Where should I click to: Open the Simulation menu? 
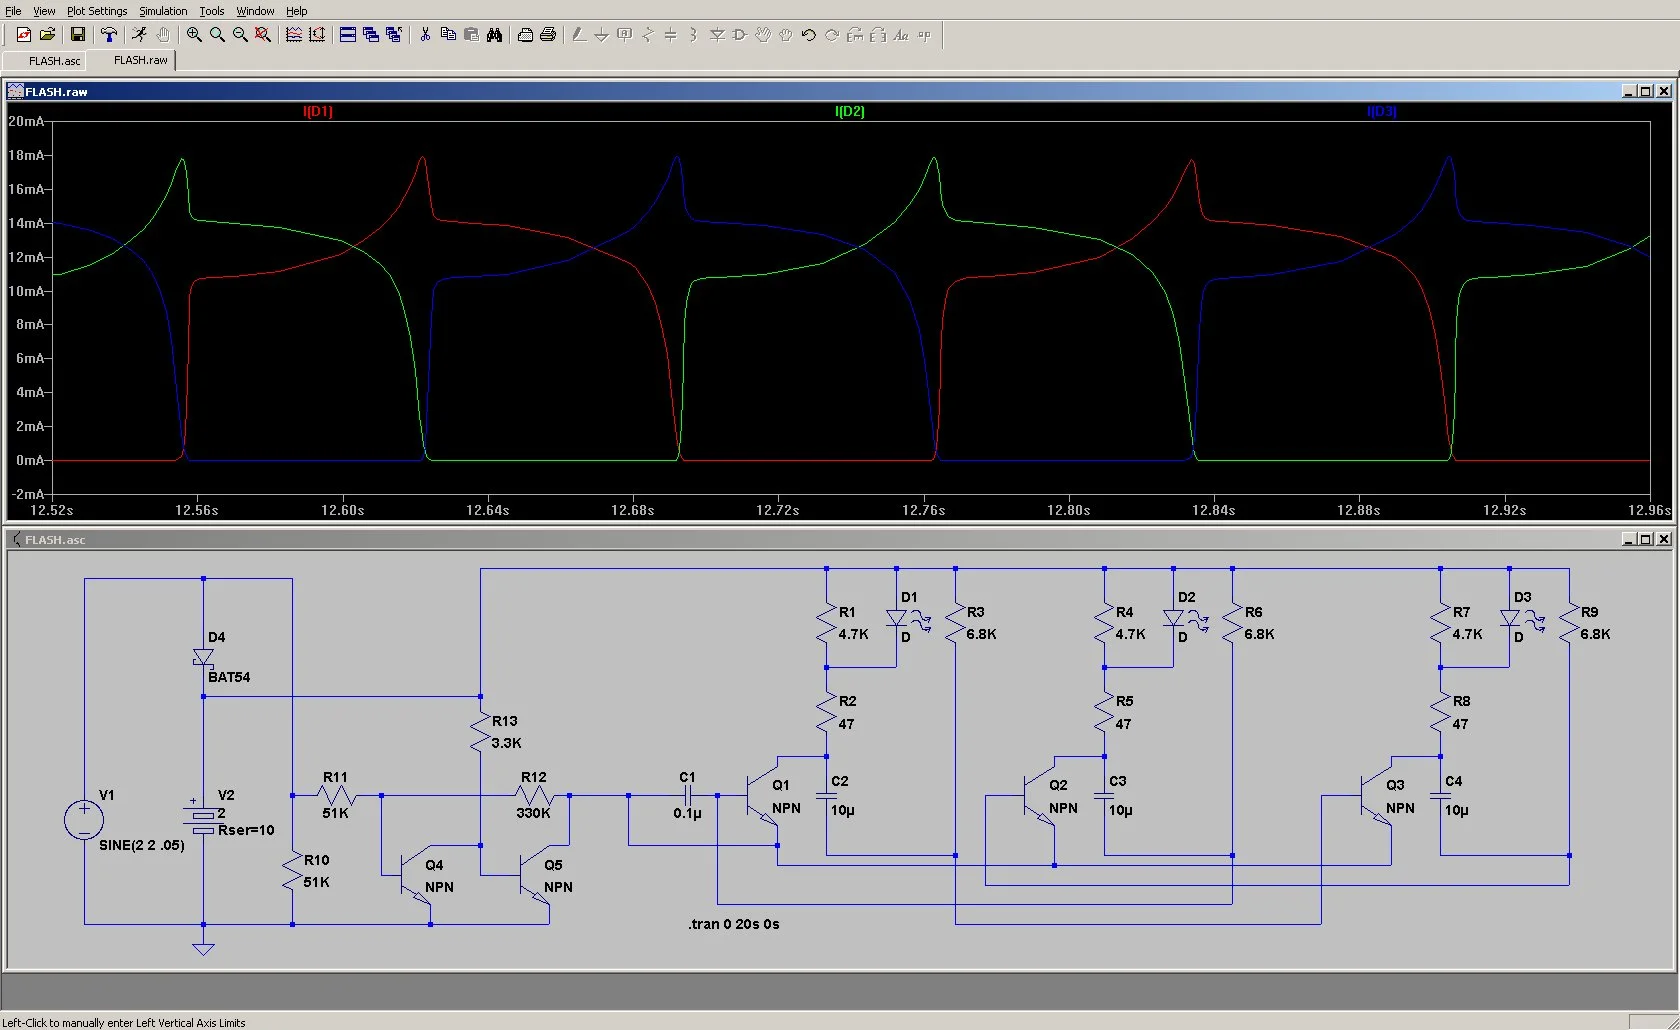click(x=163, y=11)
